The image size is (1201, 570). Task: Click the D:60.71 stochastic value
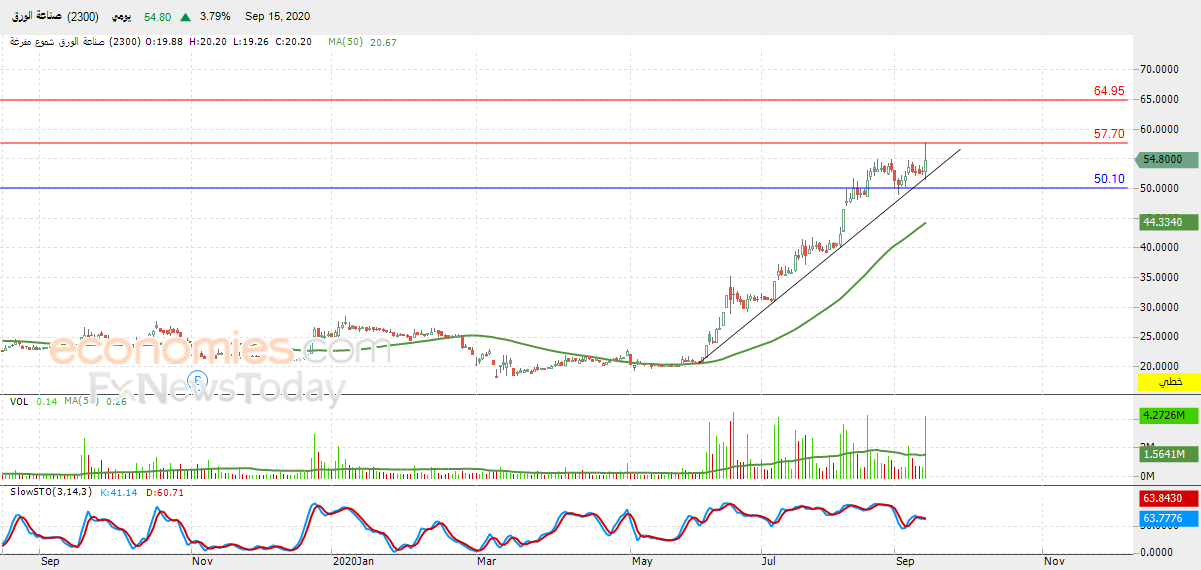coord(164,492)
